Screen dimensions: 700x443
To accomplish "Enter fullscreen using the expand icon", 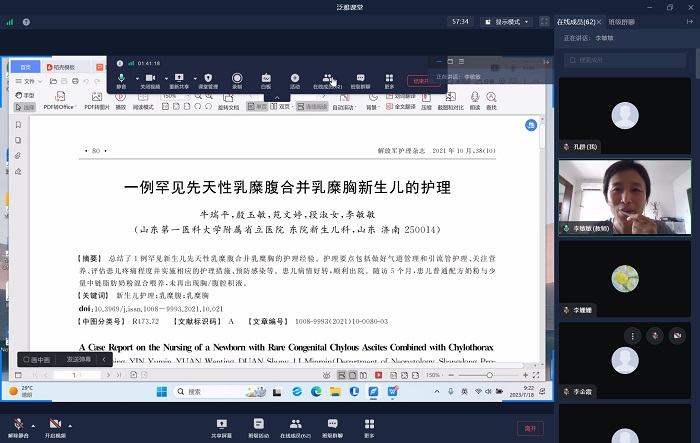I will (543, 20).
